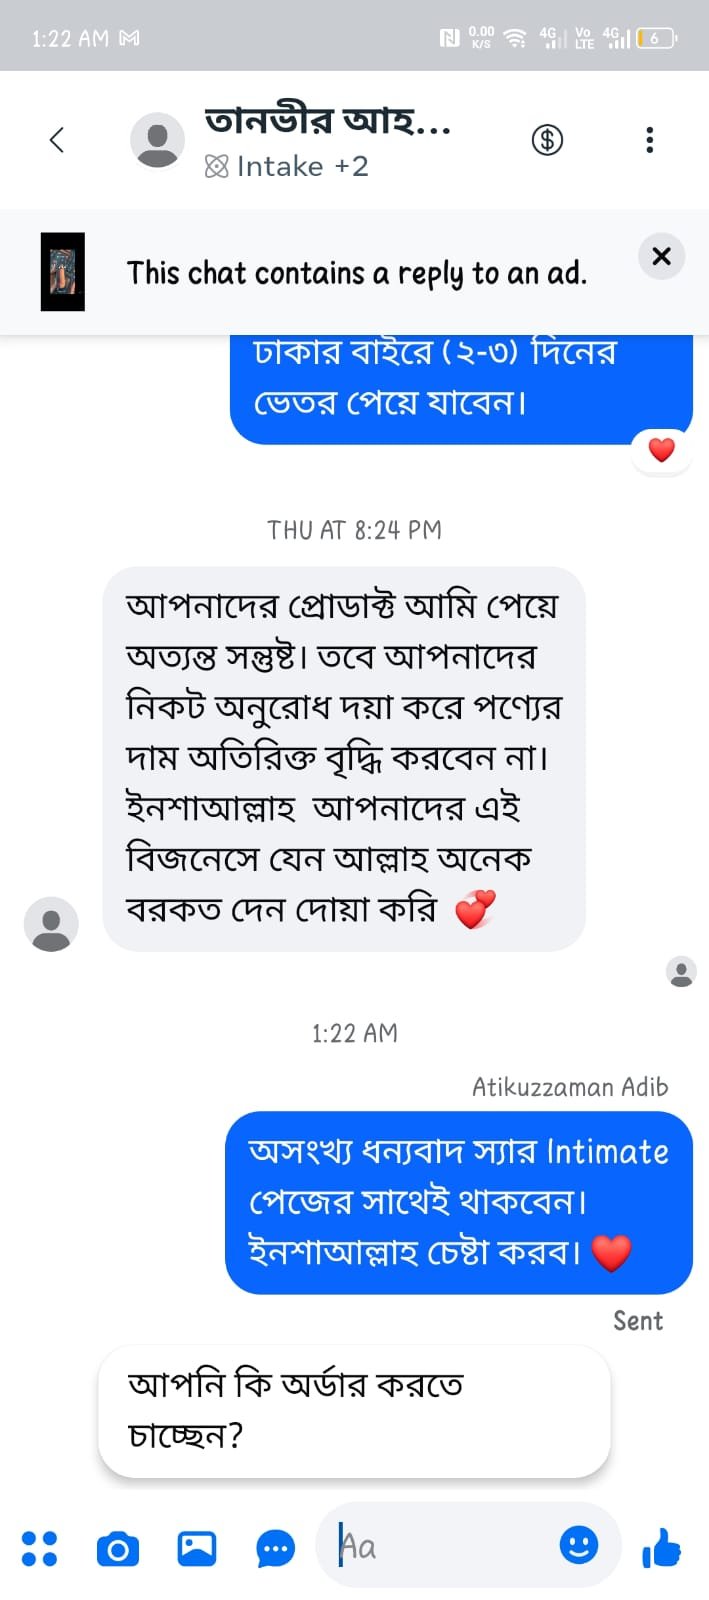Open the ad thumbnail image
709x1600 pixels.
62,272
